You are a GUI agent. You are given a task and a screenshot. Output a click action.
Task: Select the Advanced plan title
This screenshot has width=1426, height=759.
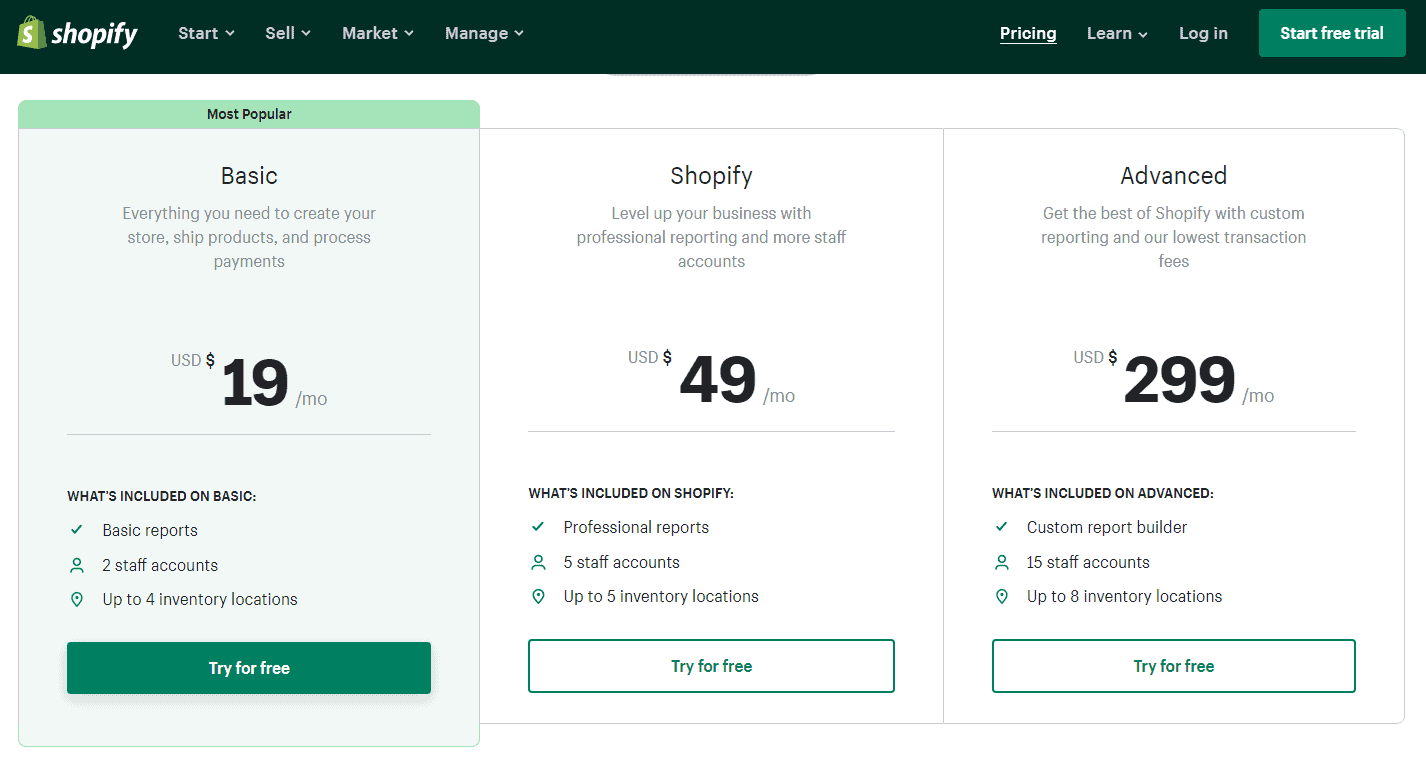pos(1174,176)
